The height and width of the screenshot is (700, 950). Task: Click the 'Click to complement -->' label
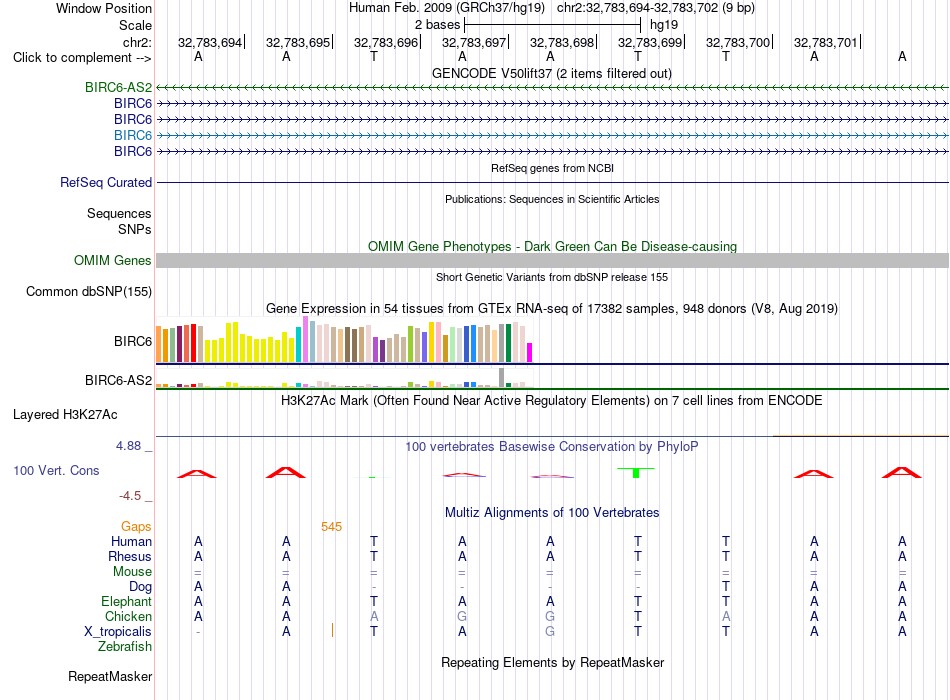pos(82,58)
